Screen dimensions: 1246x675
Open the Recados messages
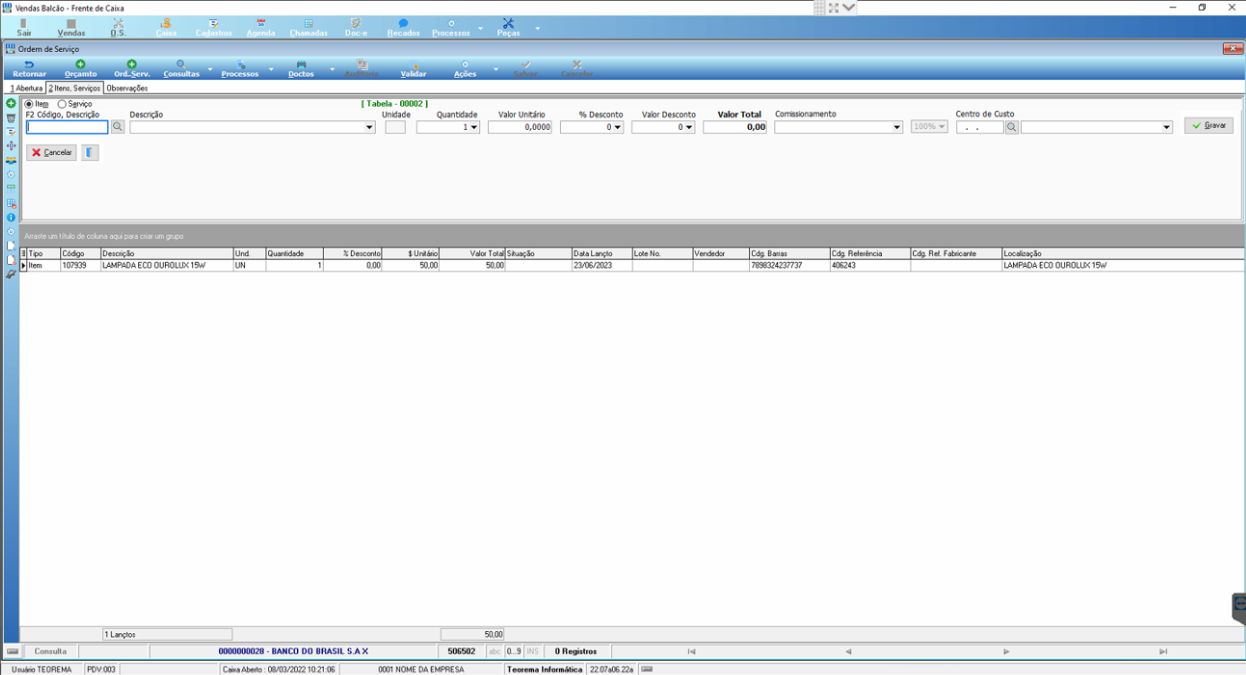click(403, 27)
